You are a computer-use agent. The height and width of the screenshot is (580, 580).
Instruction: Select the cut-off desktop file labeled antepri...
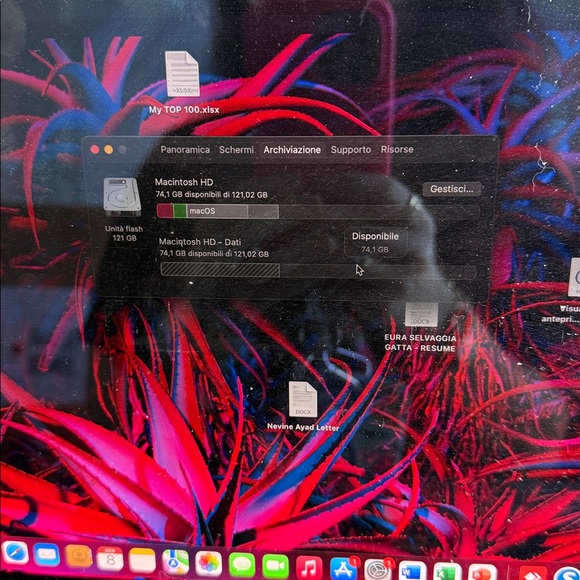tap(574, 277)
